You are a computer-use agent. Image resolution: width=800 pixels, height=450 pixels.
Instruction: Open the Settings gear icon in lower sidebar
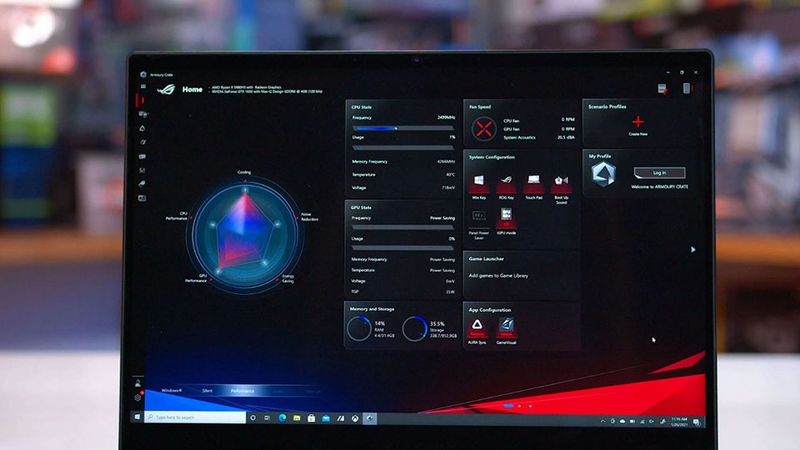click(x=138, y=397)
